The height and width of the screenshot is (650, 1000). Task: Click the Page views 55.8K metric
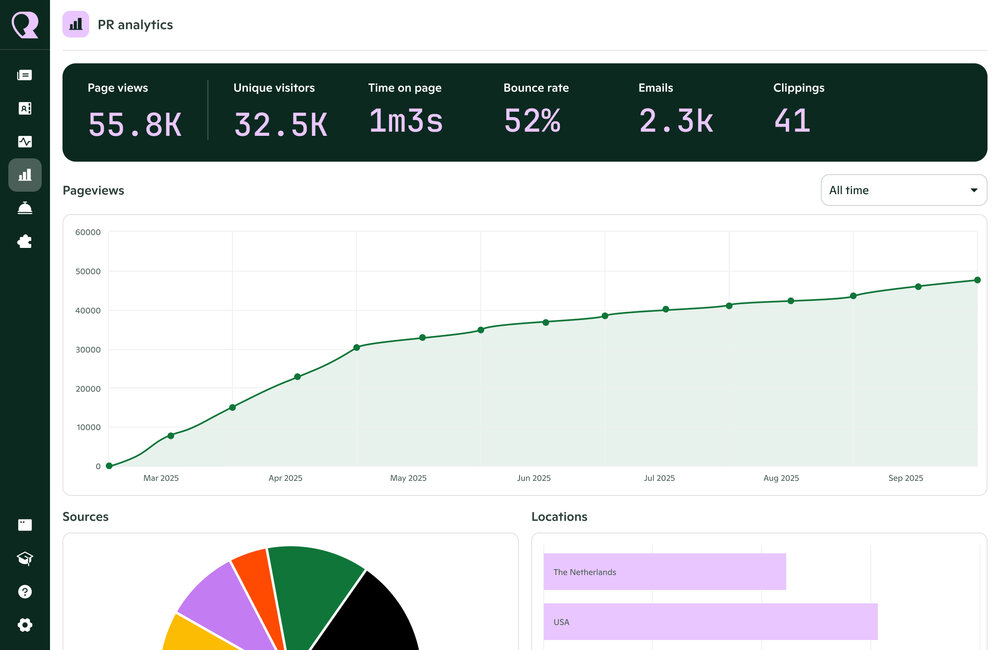pos(134,112)
